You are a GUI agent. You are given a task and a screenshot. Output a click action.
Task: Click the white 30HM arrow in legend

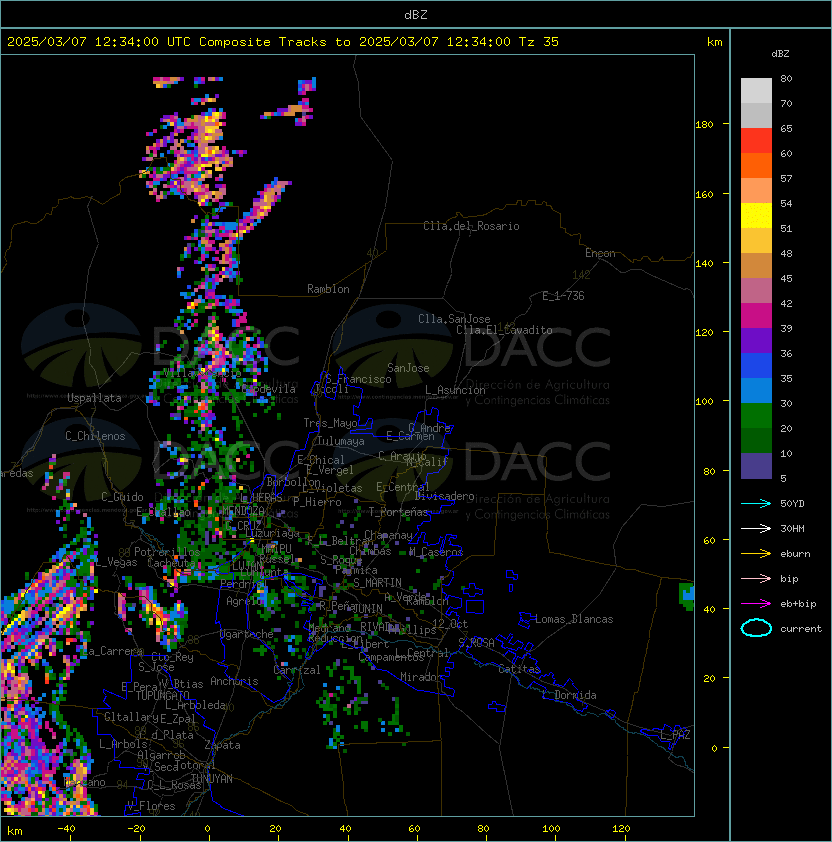pyautogui.click(x=756, y=528)
